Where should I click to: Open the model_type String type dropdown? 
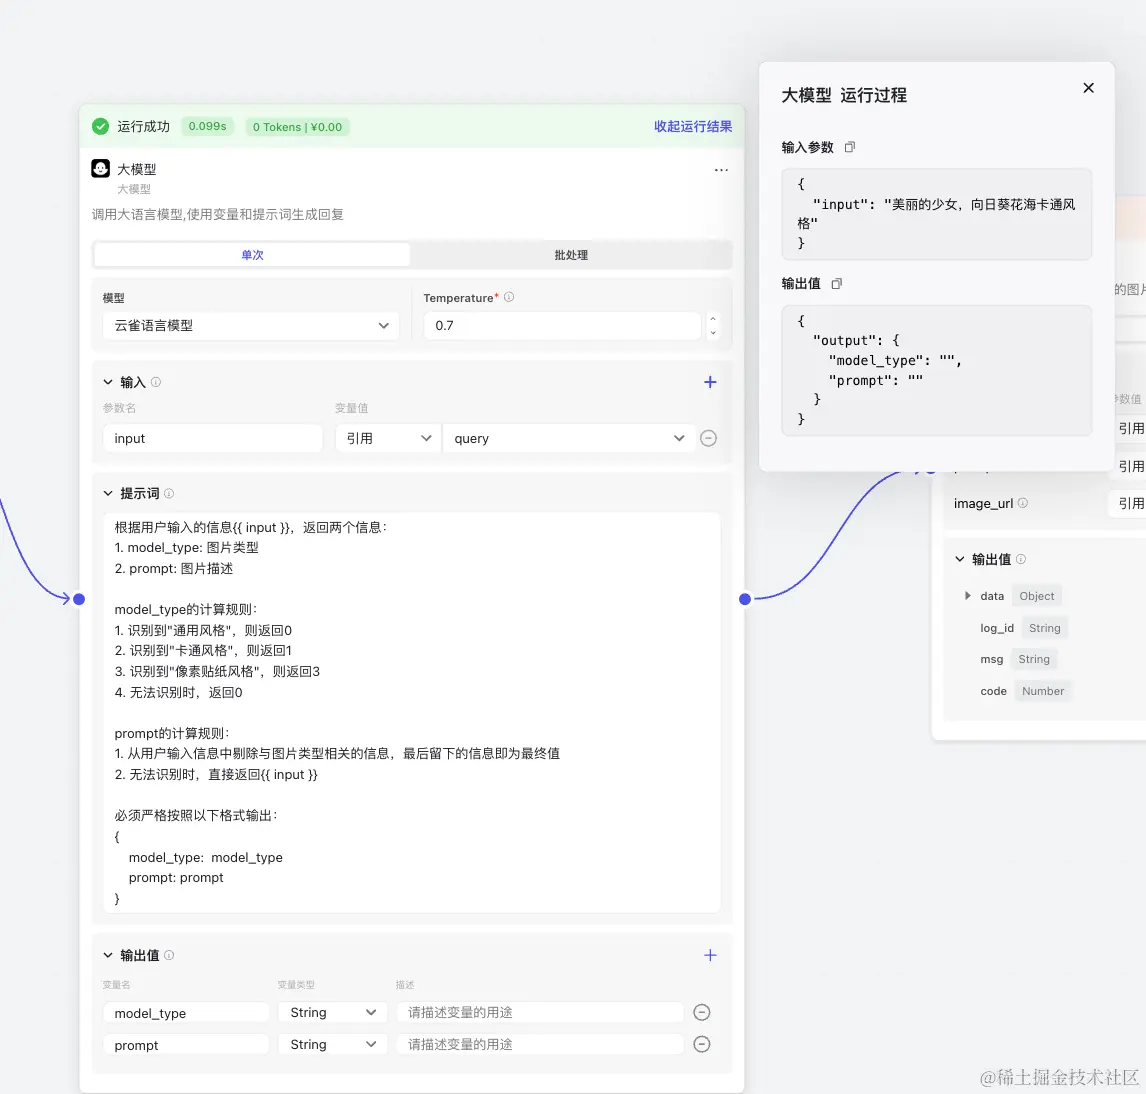333,1013
